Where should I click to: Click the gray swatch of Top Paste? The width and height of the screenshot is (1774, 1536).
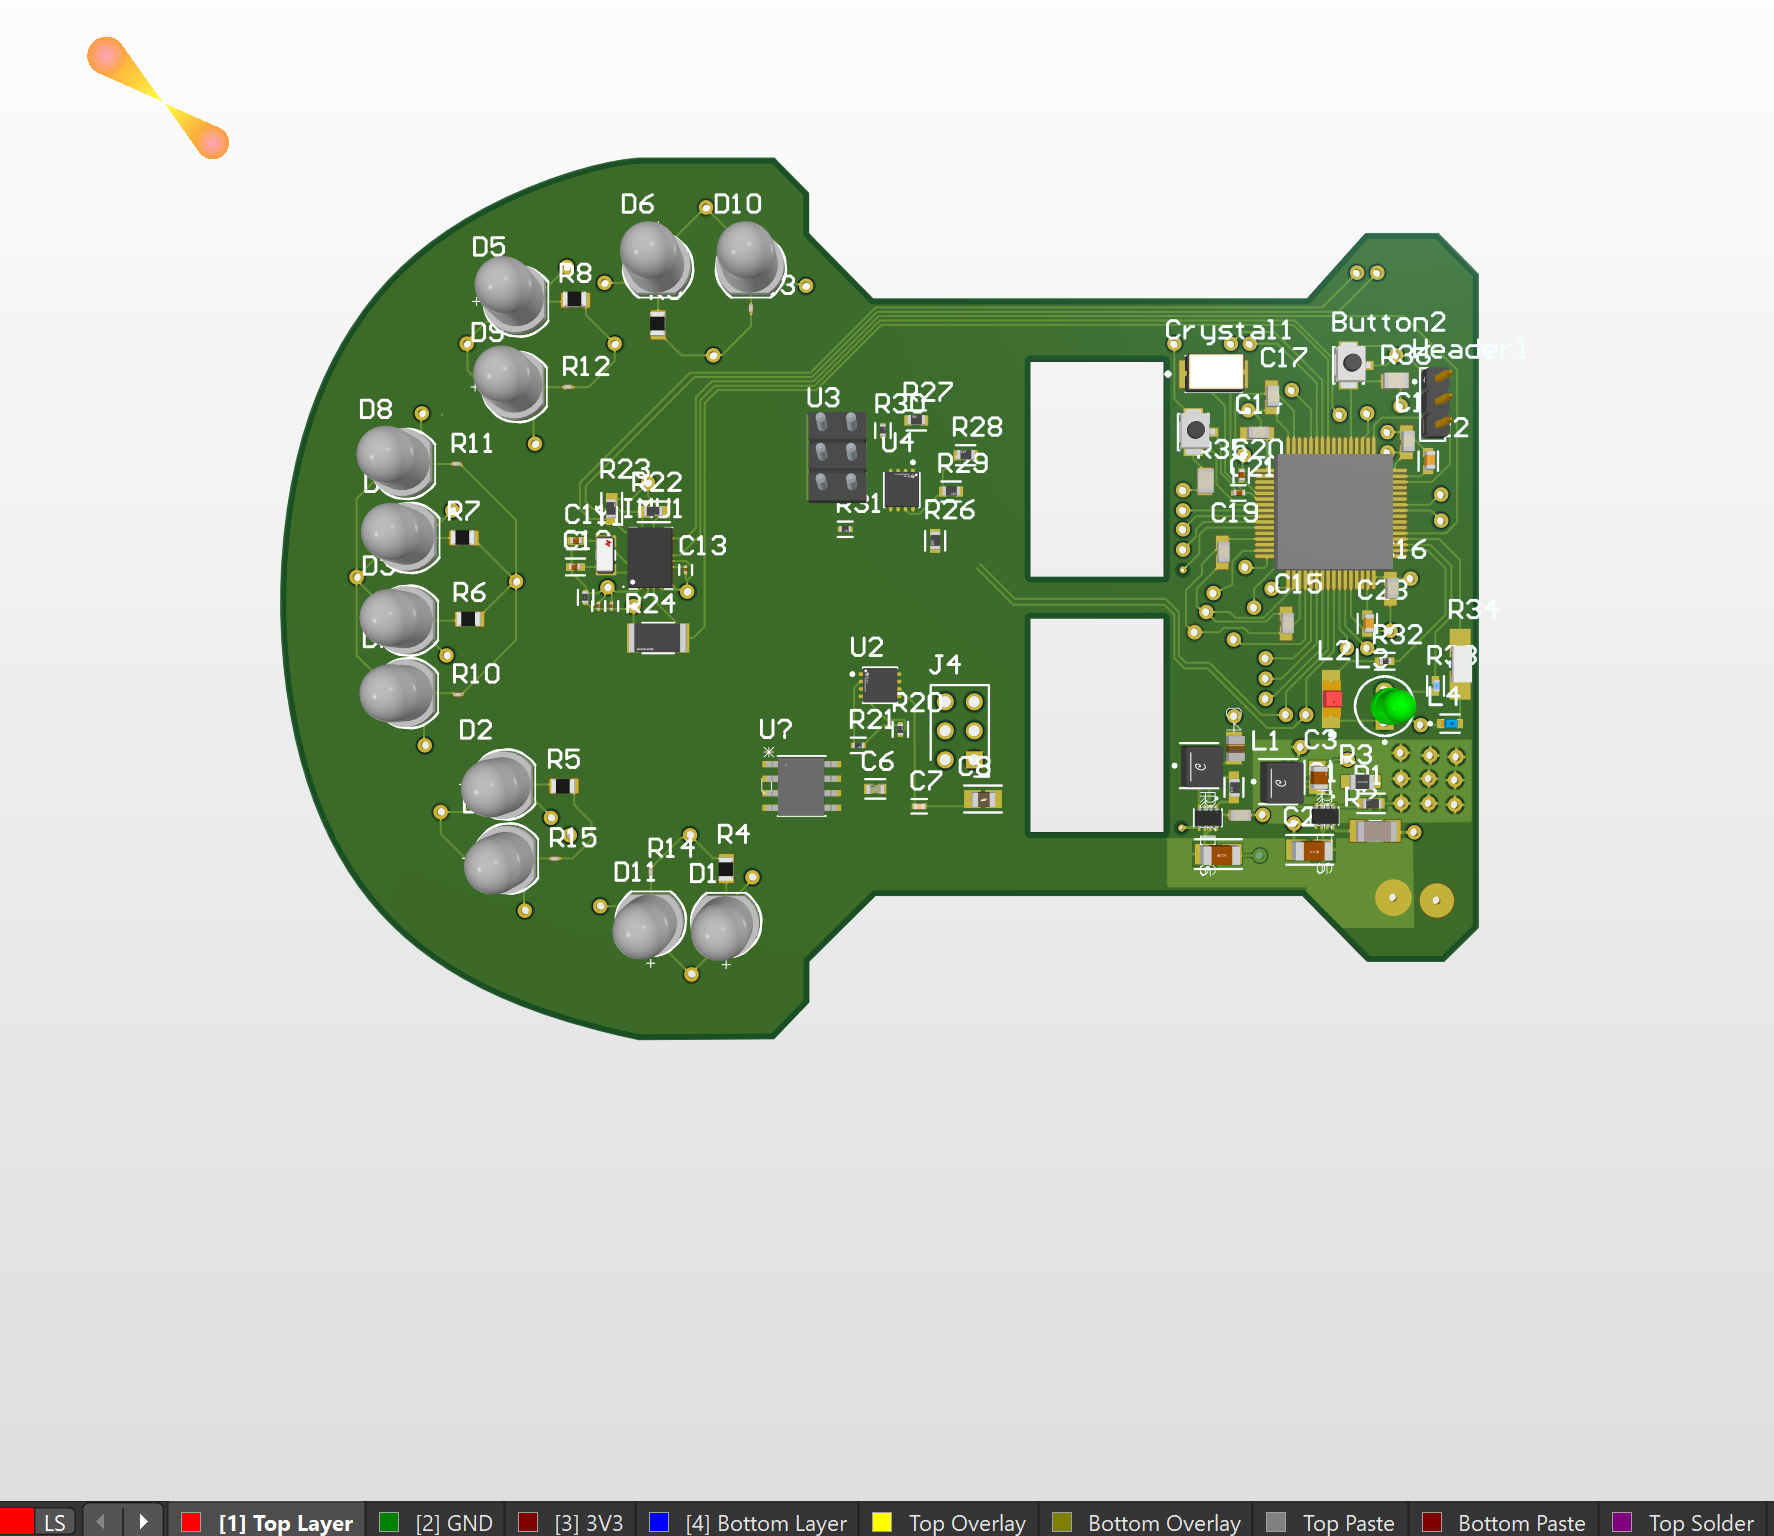point(1276,1522)
